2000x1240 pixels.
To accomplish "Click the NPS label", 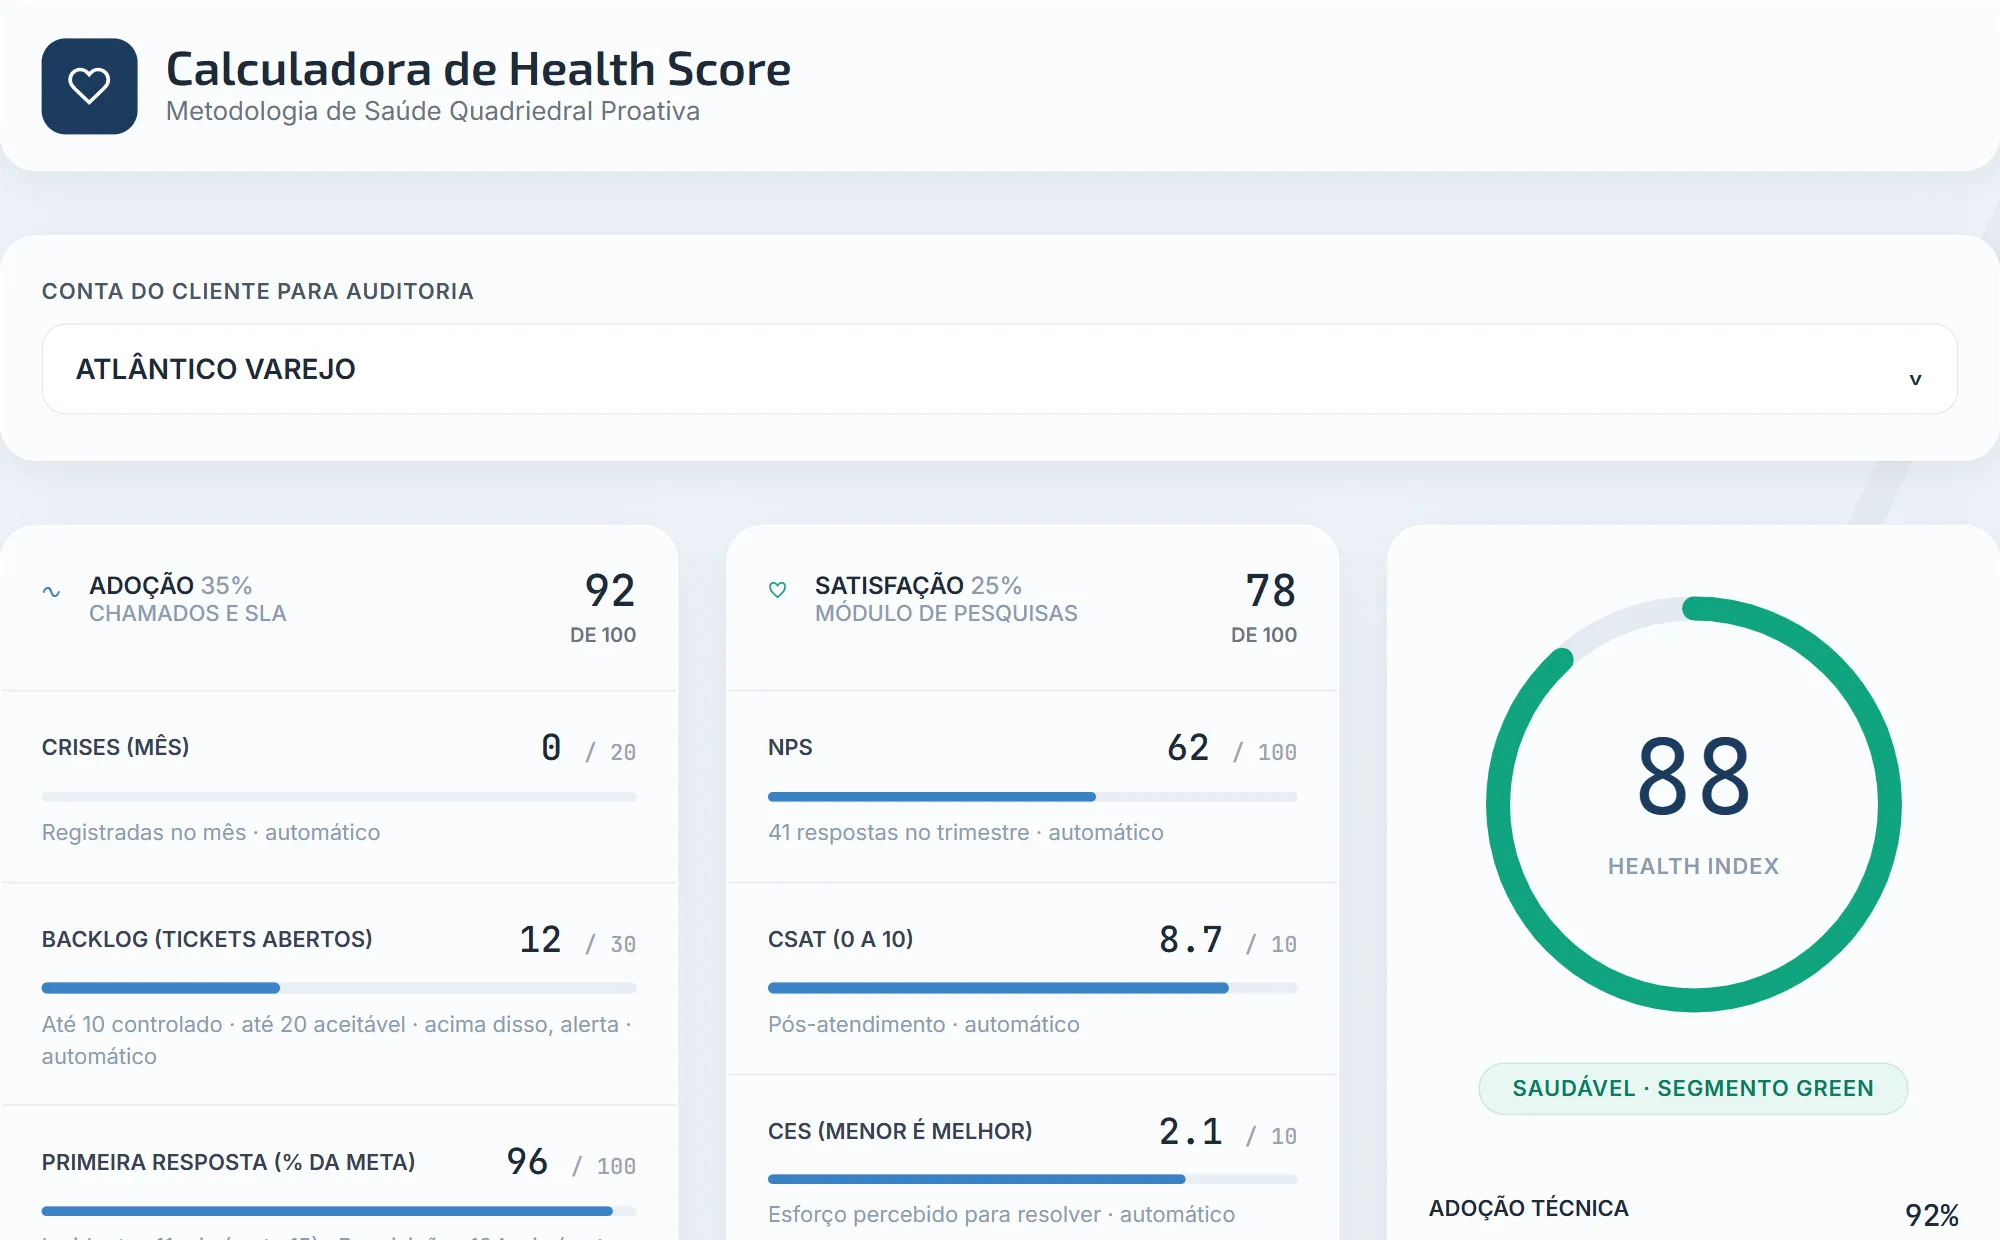I will (x=790, y=747).
